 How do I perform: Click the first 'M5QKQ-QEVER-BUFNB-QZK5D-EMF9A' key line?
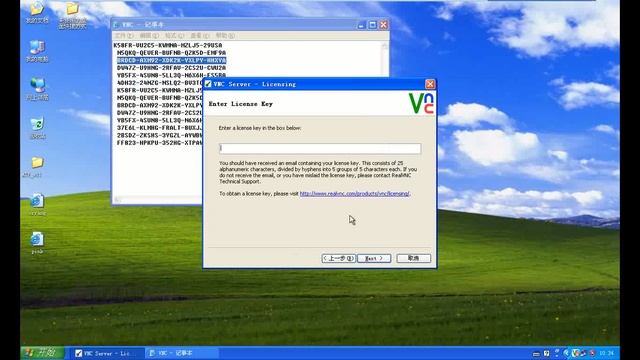pos(171,53)
